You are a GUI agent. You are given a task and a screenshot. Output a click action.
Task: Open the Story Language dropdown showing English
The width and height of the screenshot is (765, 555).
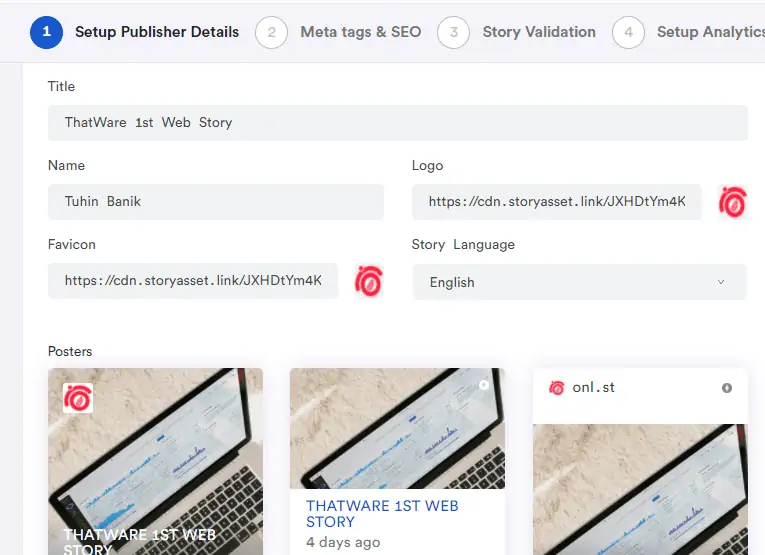point(580,282)
